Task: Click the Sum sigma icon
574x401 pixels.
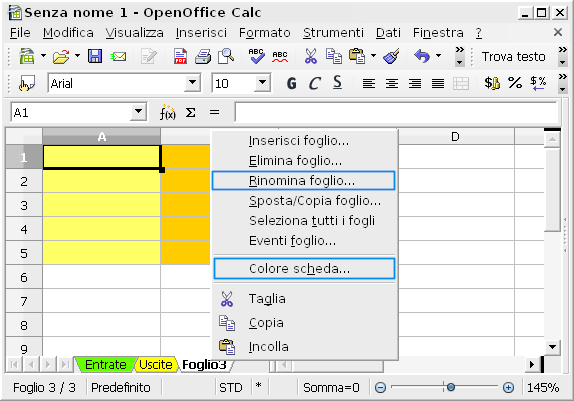Action: [x=190, y=112]
